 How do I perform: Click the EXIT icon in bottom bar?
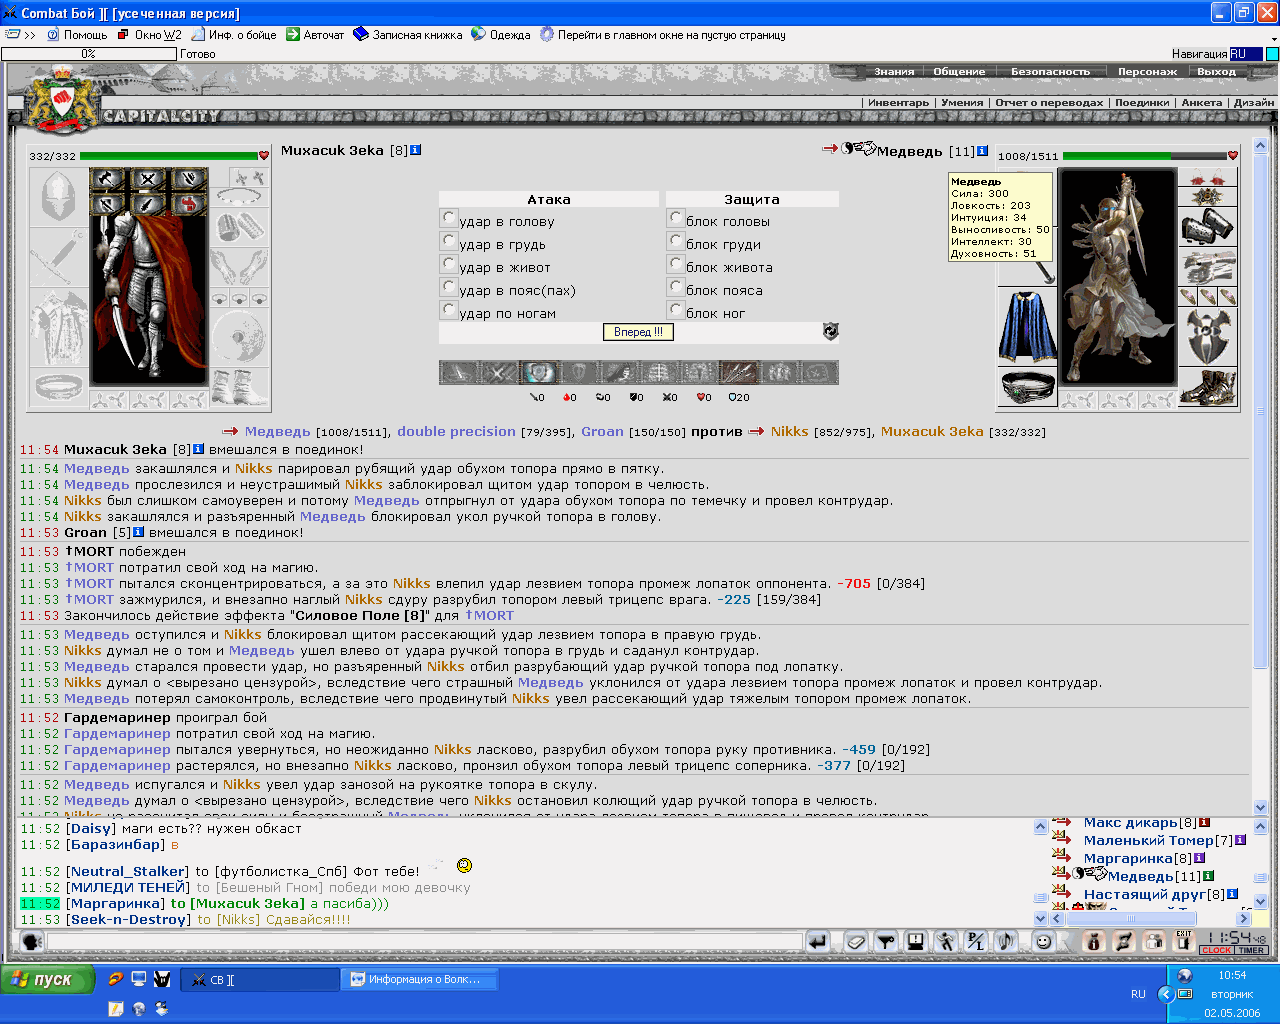(x=1183, y=941)
